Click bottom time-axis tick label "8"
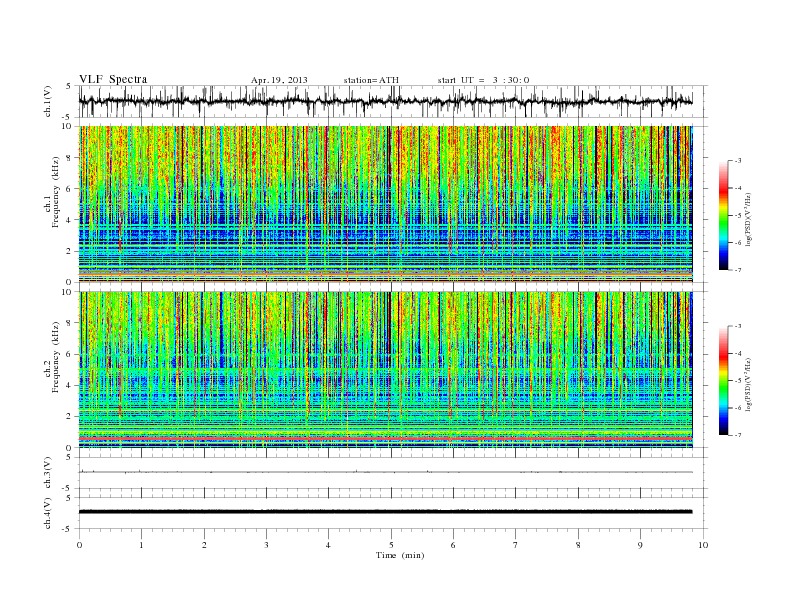Image resolution: width=792 pixels, height=612 pixels. pyautogui.click(x=578, y=545)
